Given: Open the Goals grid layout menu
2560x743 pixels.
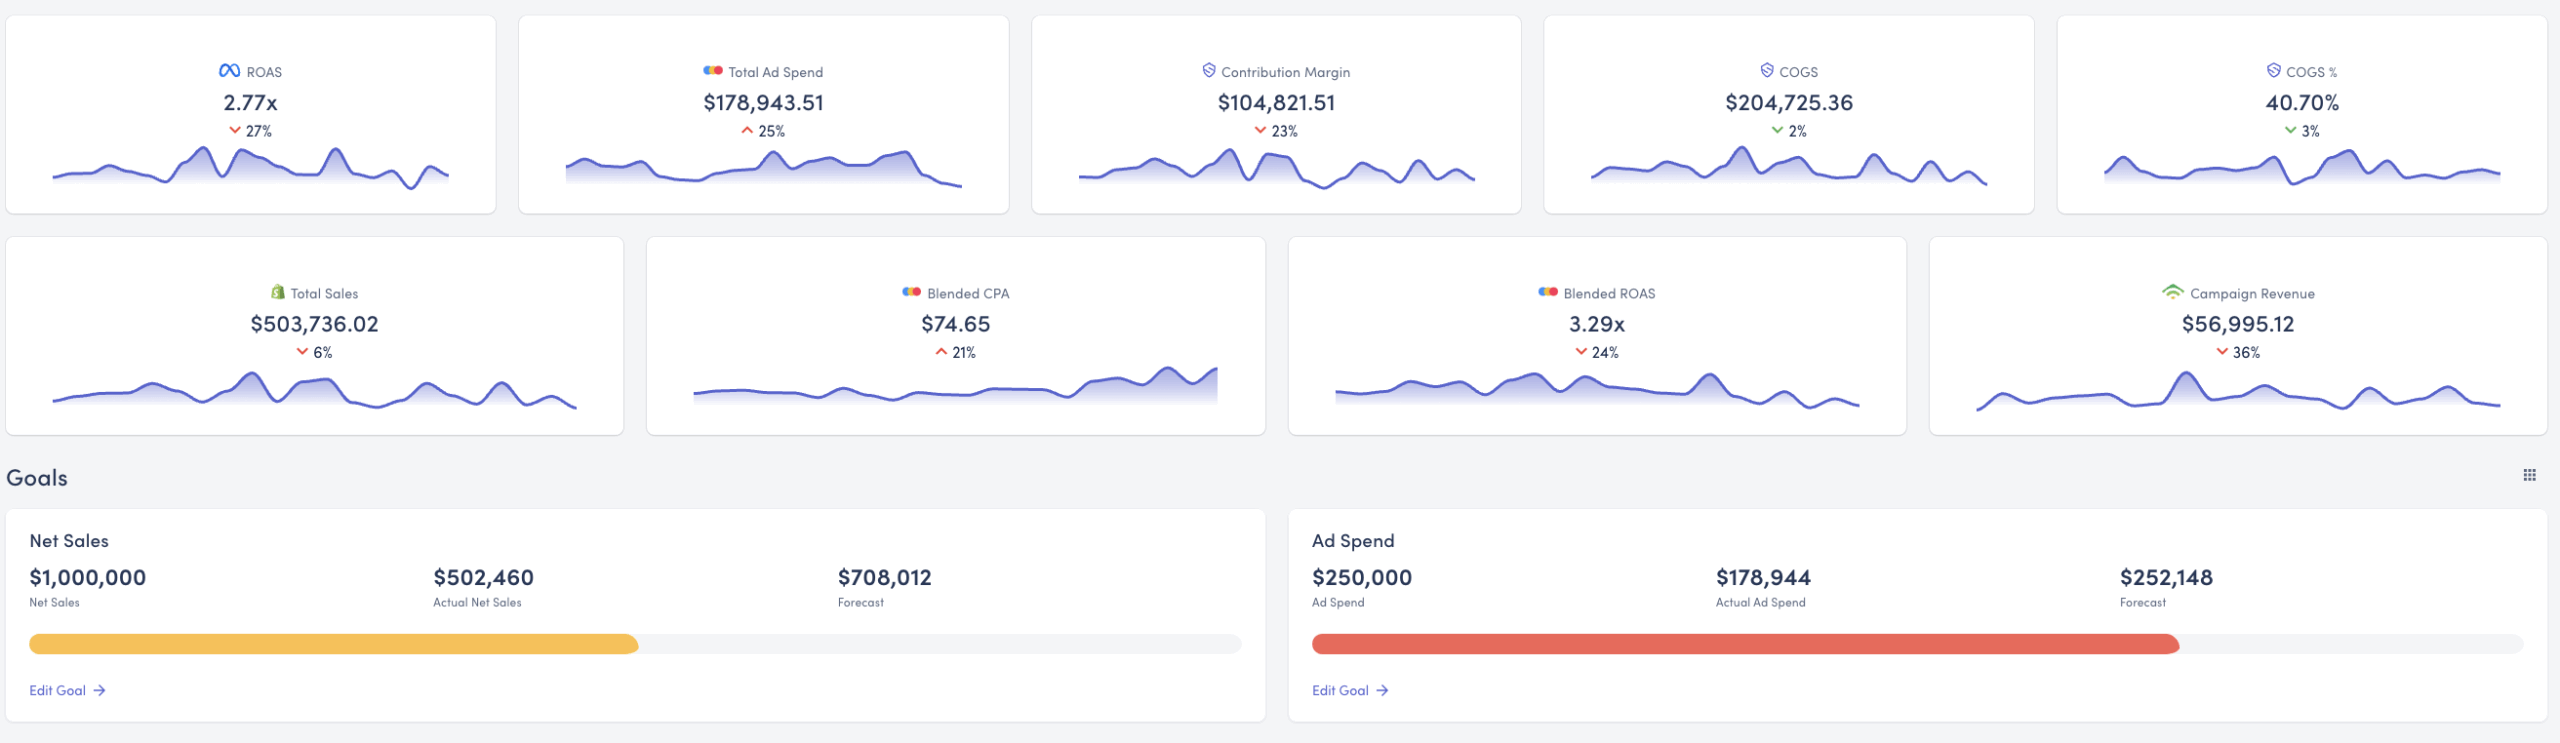Looking at the screenshot, I should (2529, 475).
